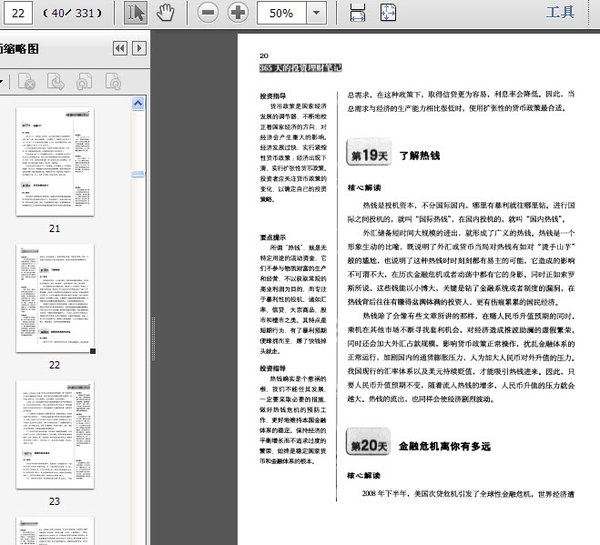
Task: Select the text selection cursor tool
Action: pyautogui.click(x=136, y=13)
